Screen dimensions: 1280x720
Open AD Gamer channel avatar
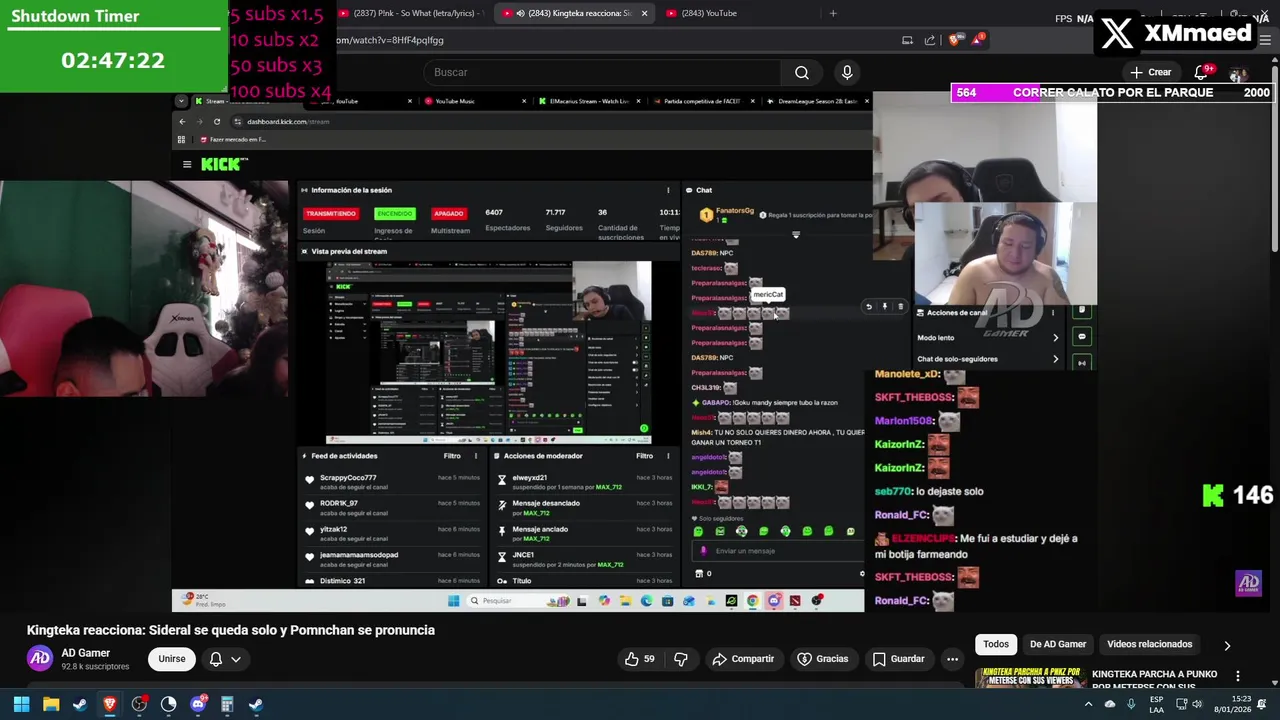(x=40, y=658)
